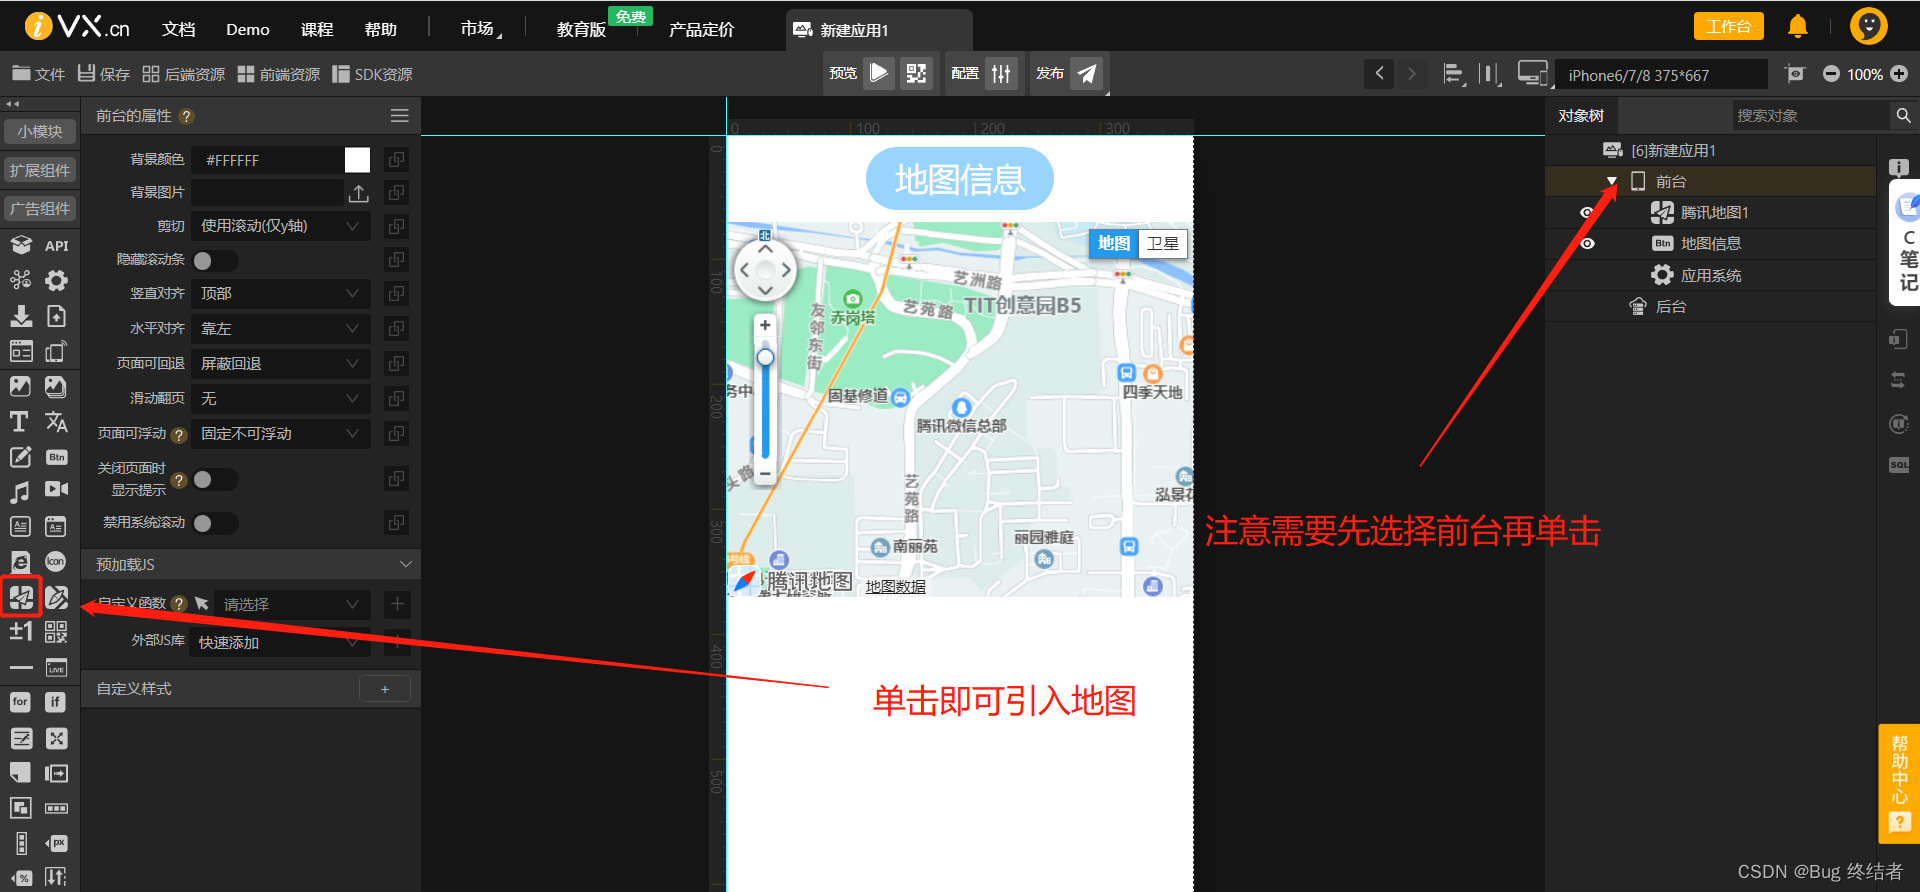
Task: Click the QR code preview button
Action: click(916, 73)
